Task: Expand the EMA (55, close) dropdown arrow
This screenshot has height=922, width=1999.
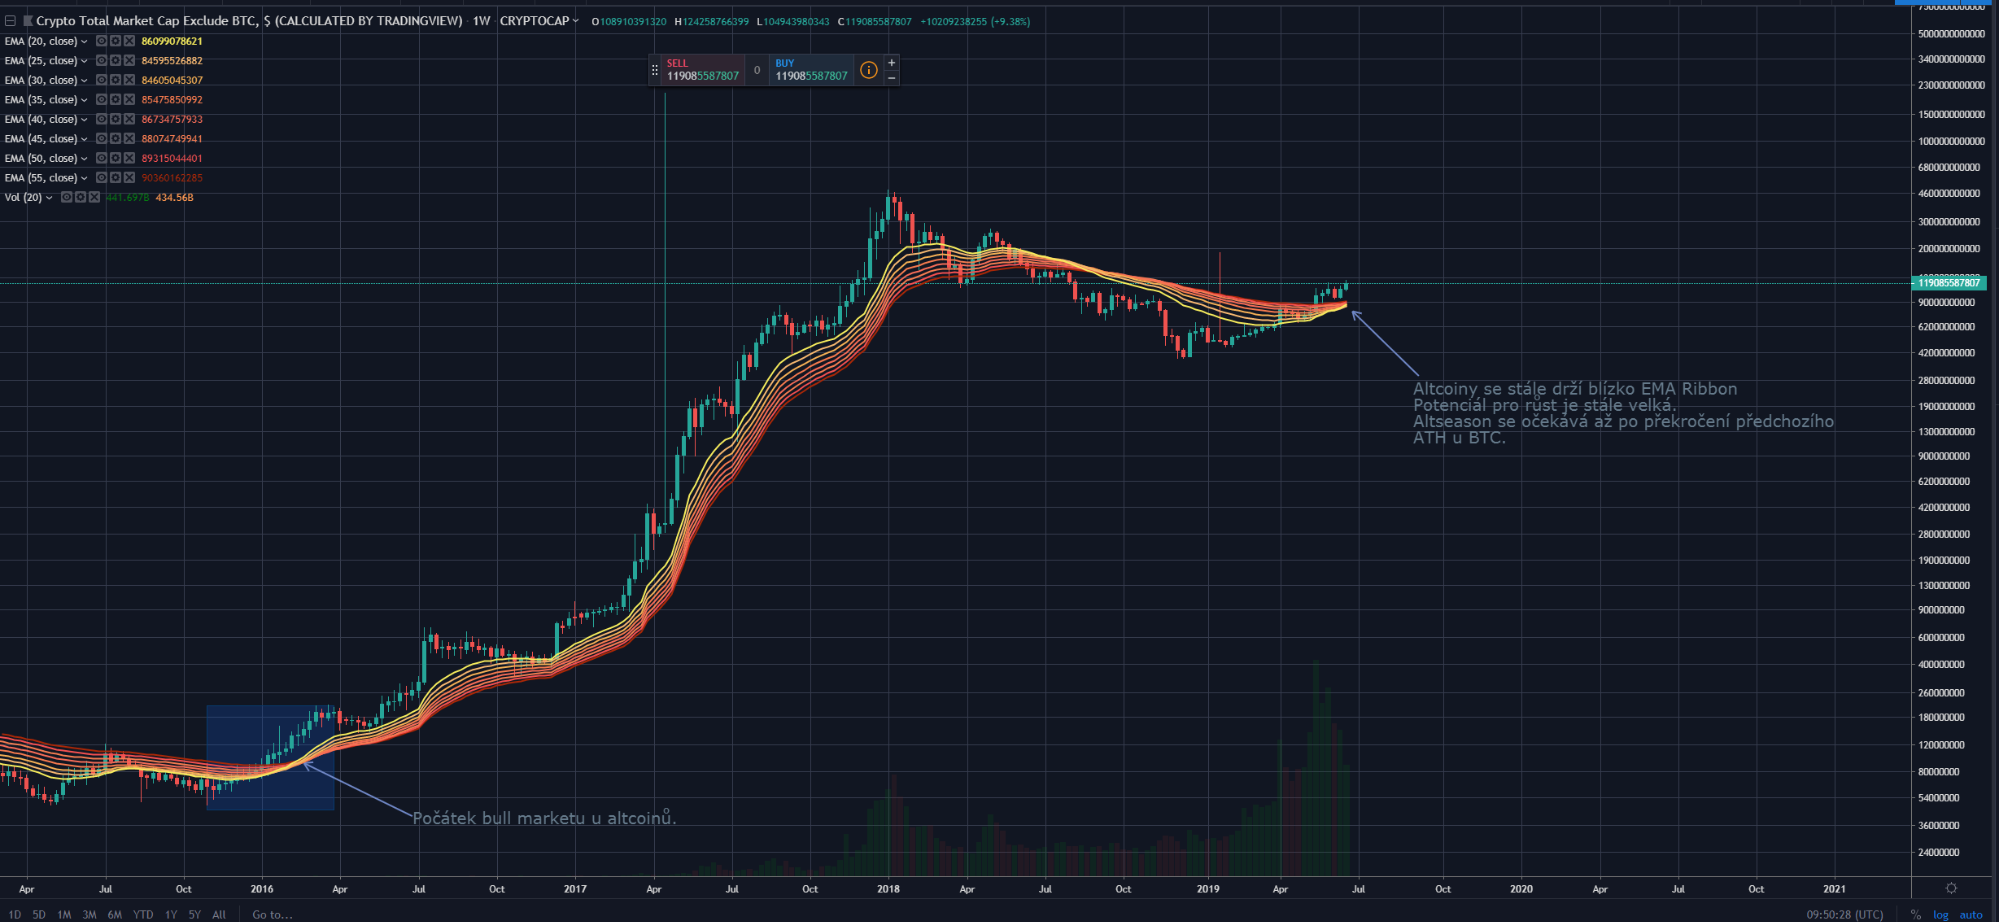Action: (x=84, y=178)
